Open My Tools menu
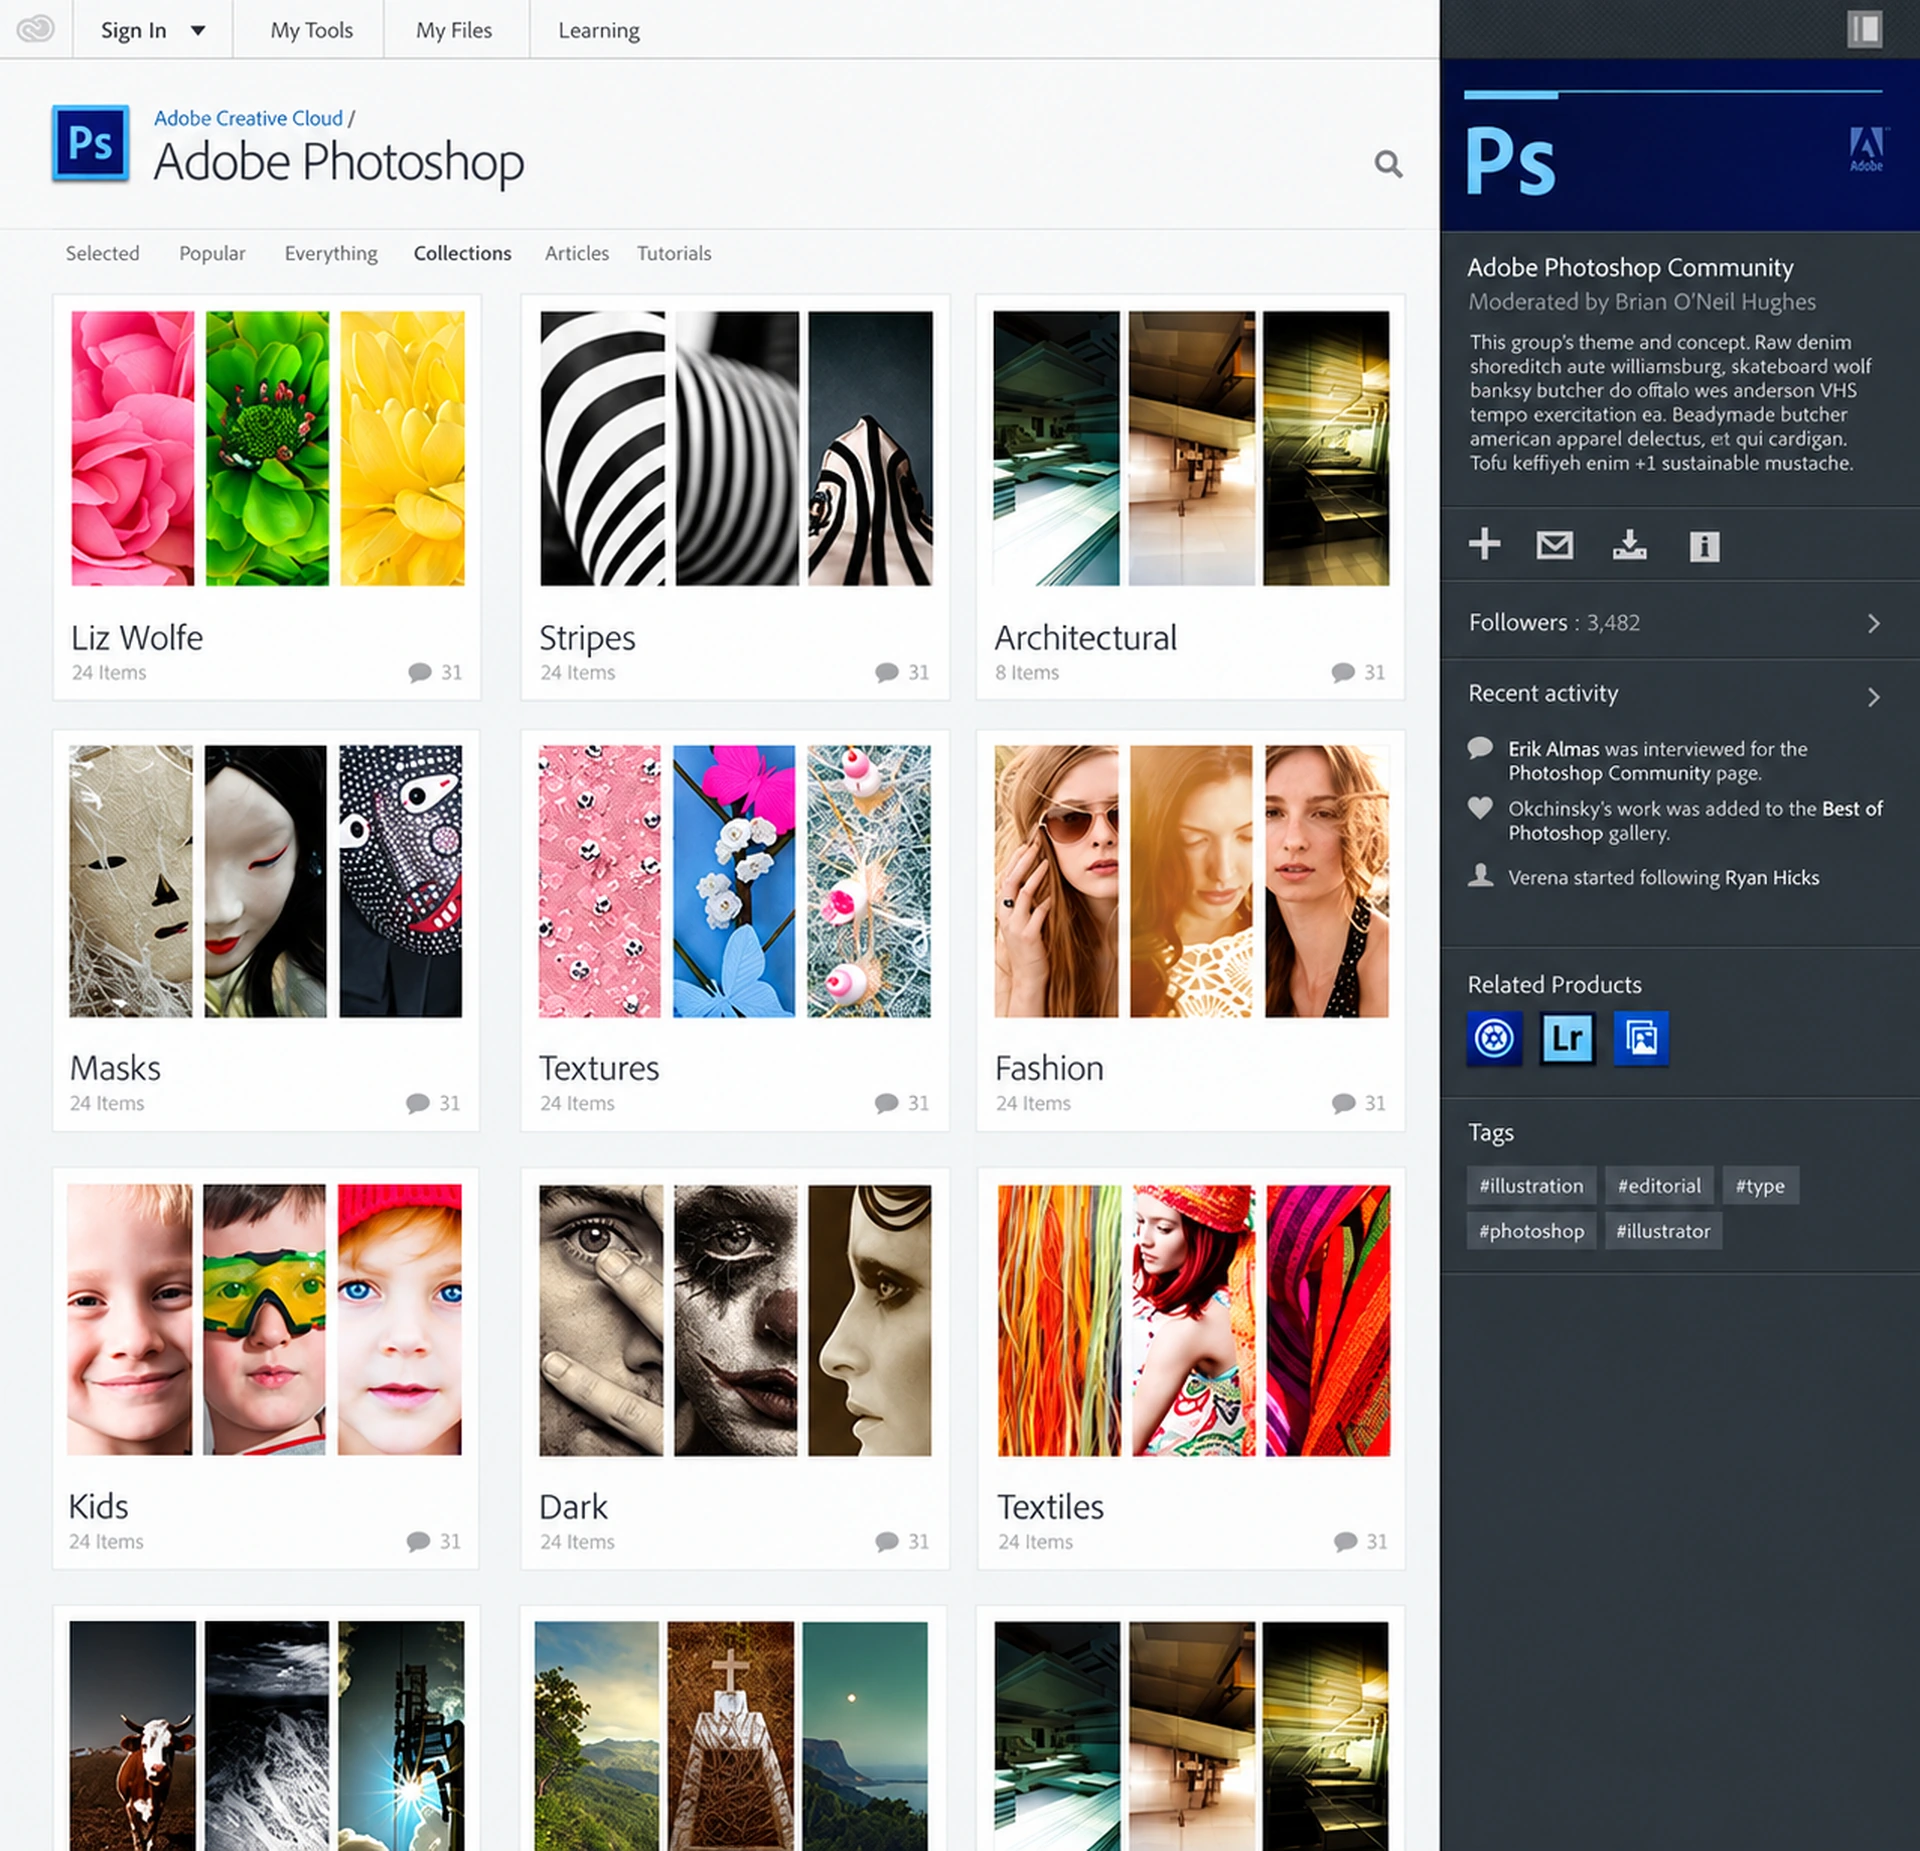 pos(311,30)
